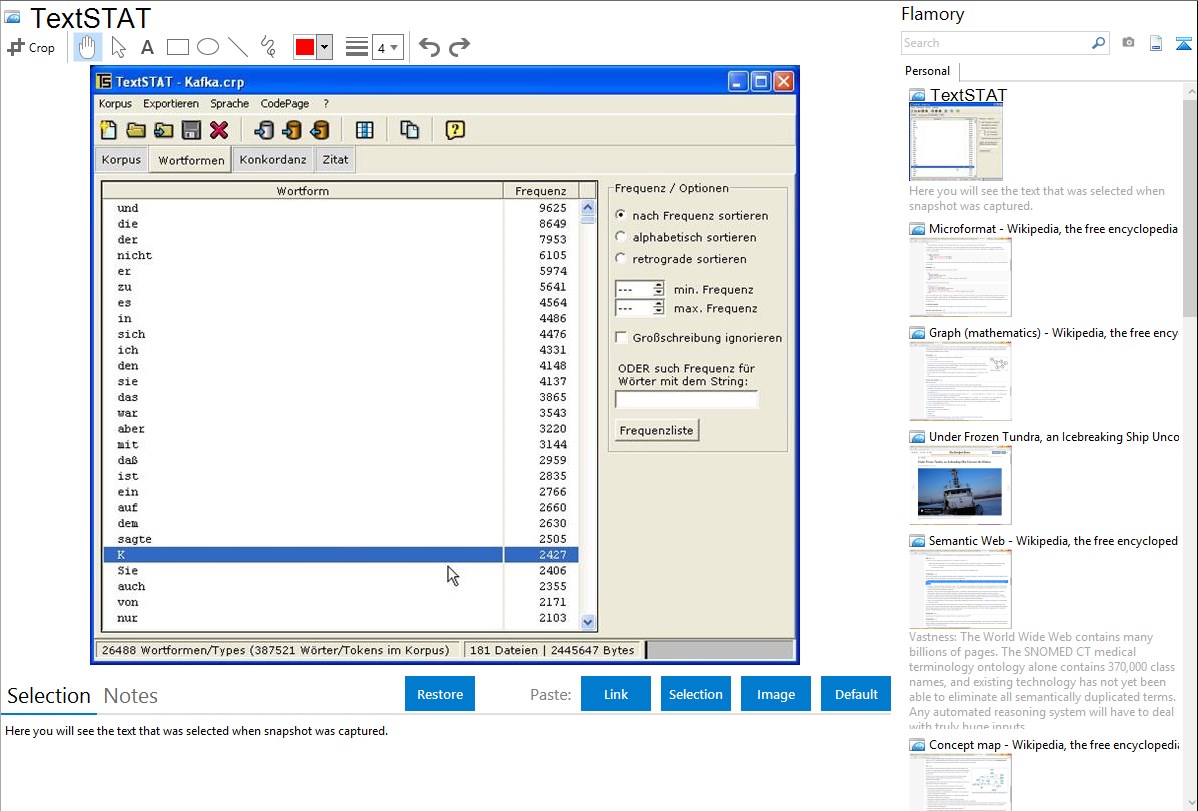Choose the arrow pointer tool
1198x811 pixels.
(118, 47)
